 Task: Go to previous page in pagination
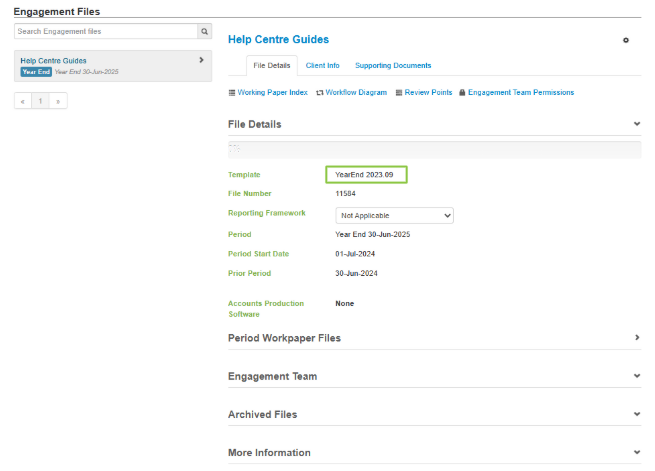click(23, 101)
